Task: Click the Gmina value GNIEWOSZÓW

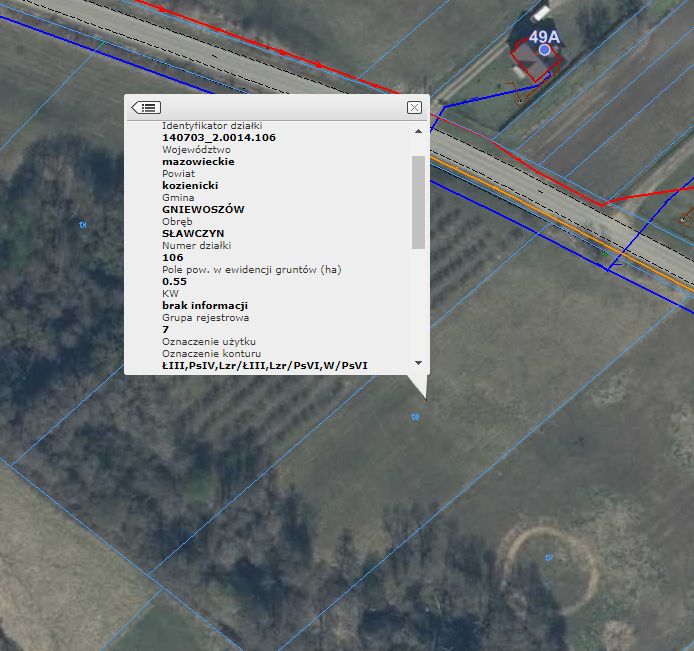Action: pyautogui.click(x=203, y=209)
